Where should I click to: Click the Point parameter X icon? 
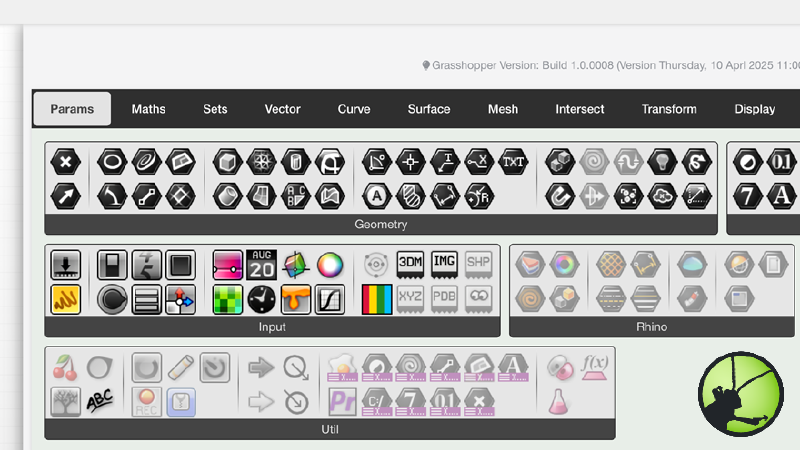66,162
